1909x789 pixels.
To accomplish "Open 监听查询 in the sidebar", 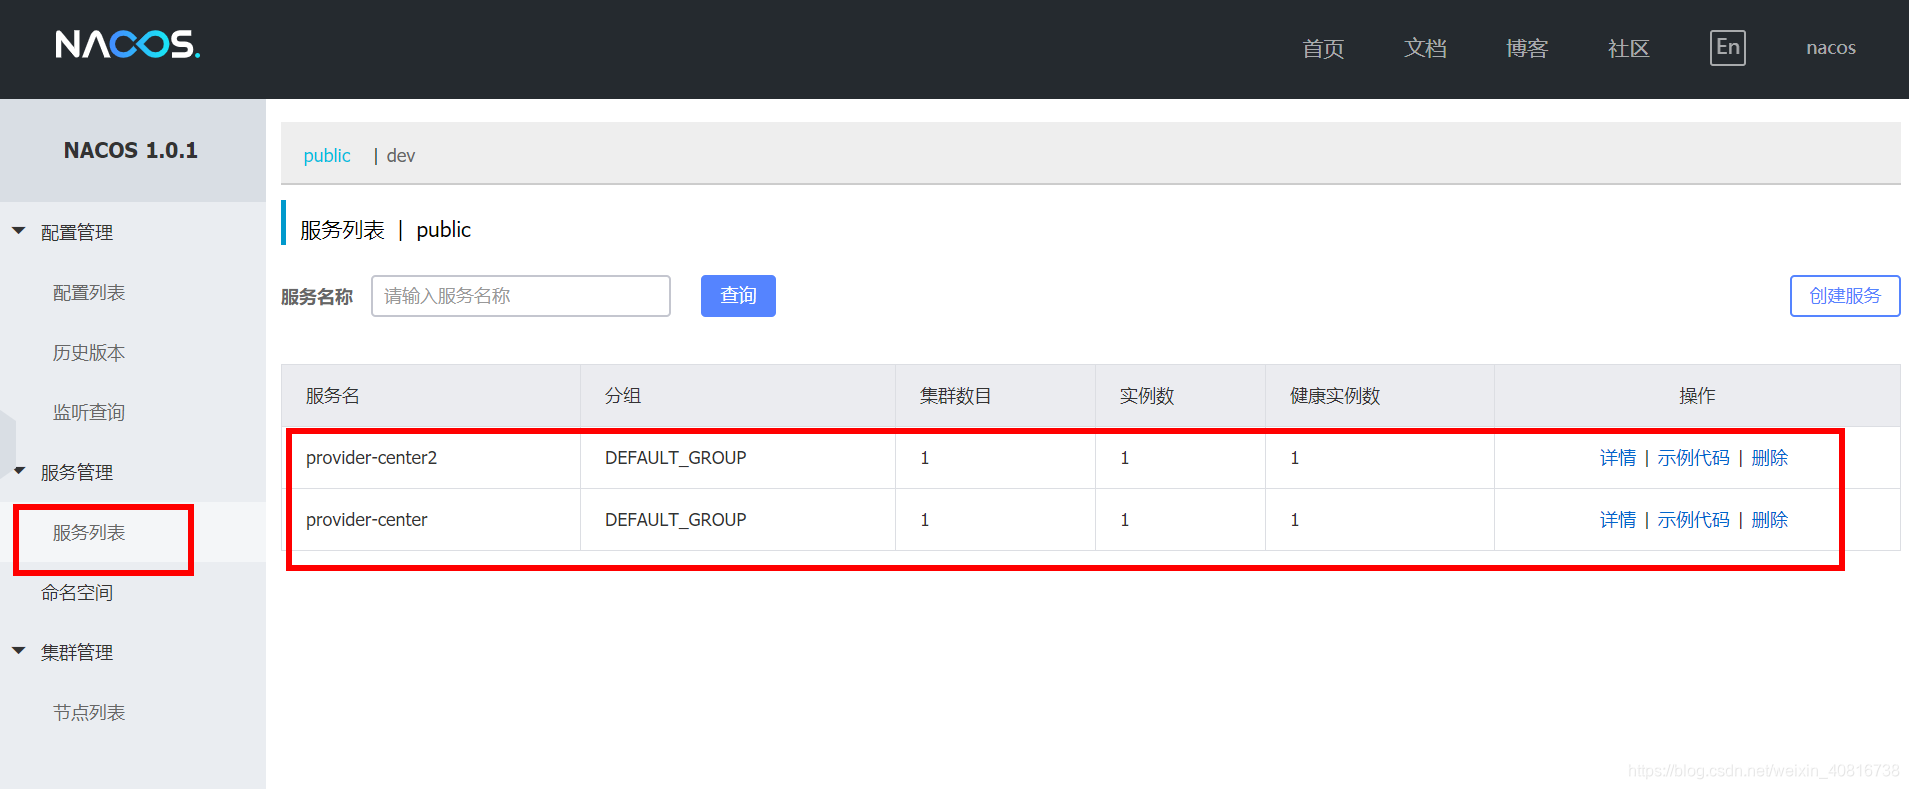I will [89, 412].
